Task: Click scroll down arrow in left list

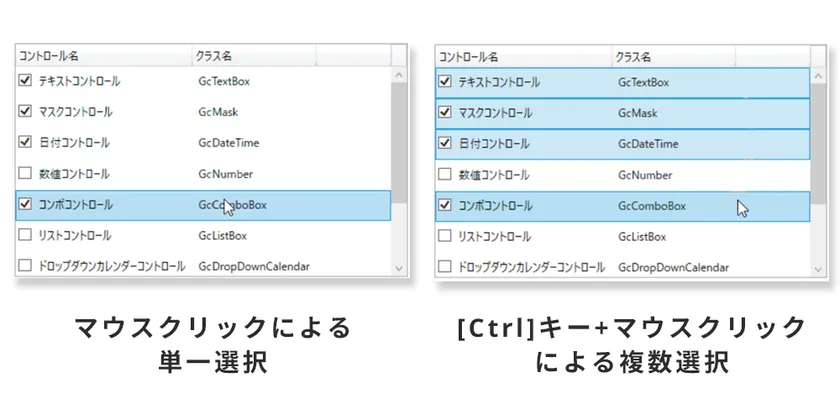Action: pyautogui.click(x=399, y=267)
